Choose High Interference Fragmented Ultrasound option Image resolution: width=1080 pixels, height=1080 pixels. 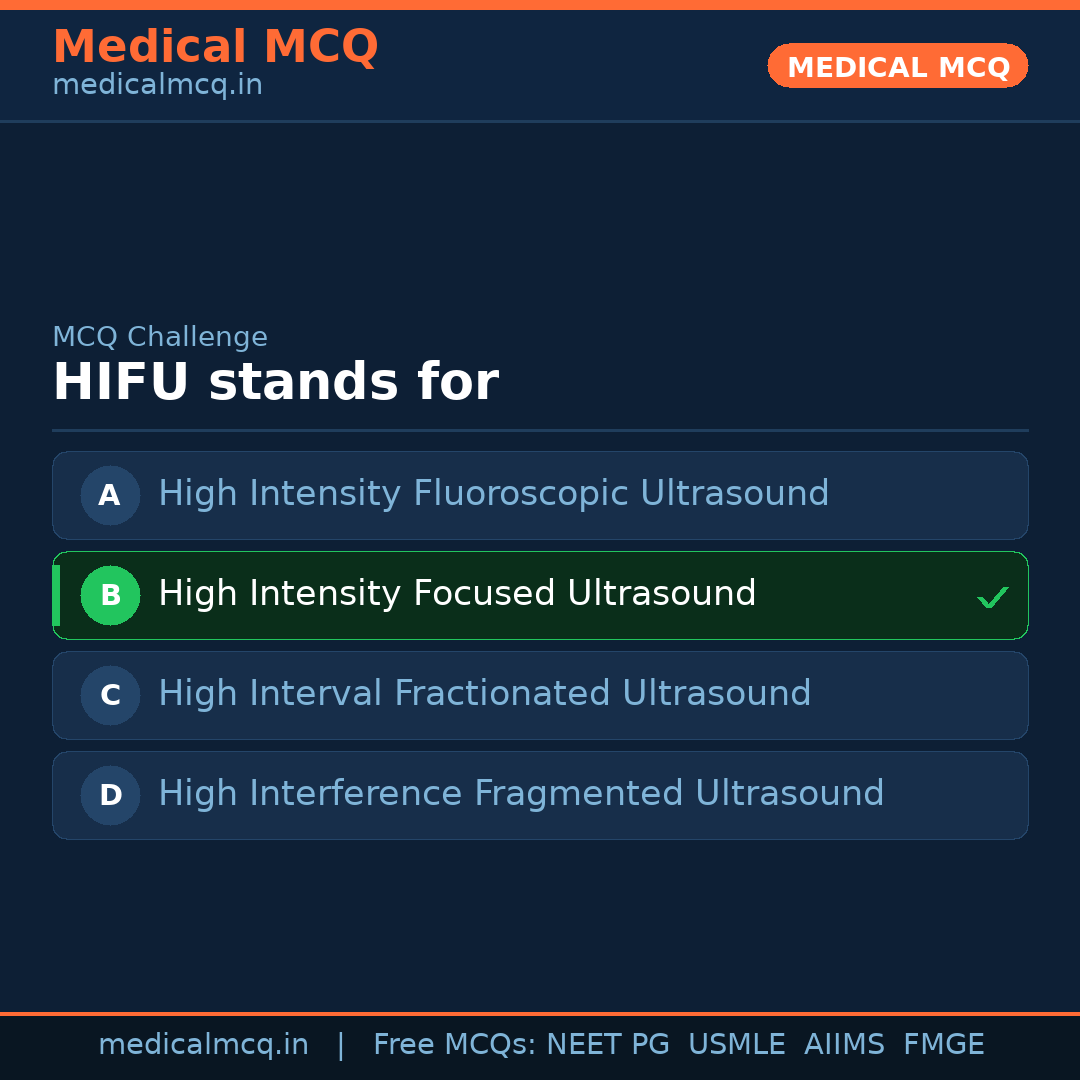click(521, 794)
